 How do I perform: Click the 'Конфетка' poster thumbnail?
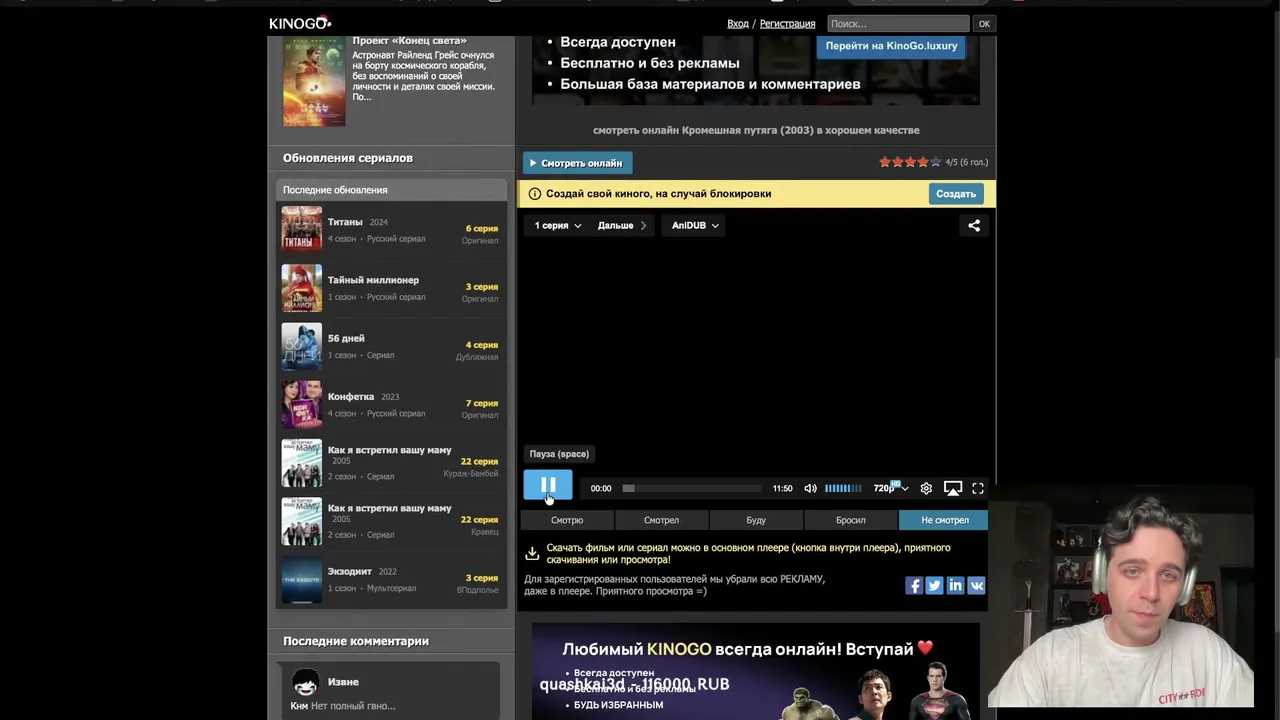coord(301,403)
